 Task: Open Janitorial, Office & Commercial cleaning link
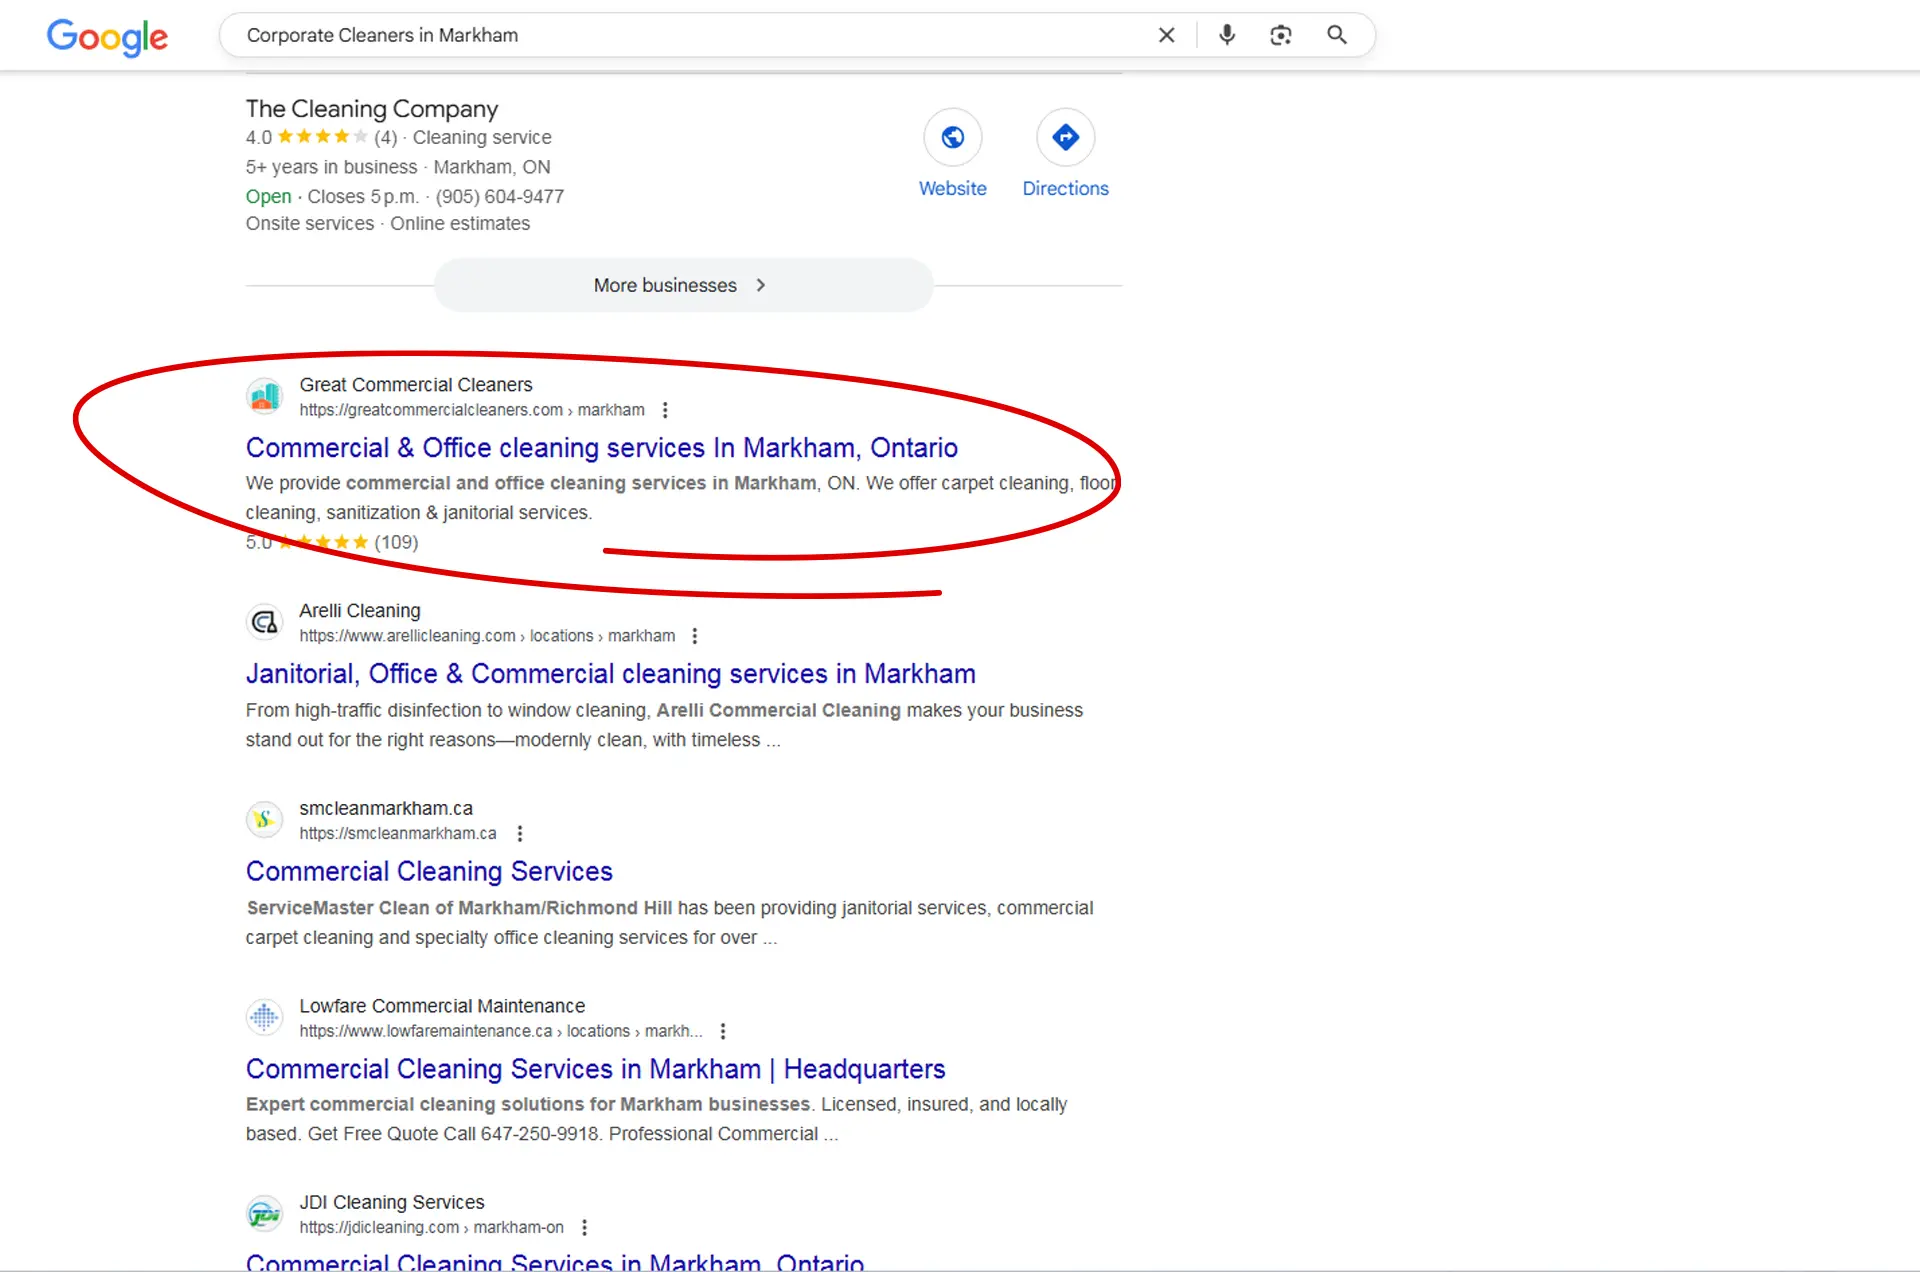[x=610, y=674]
